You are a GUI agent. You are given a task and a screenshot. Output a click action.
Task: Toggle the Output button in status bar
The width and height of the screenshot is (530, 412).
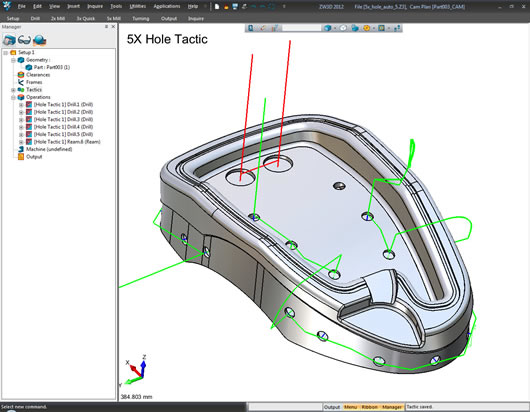(x=332, y=407)
